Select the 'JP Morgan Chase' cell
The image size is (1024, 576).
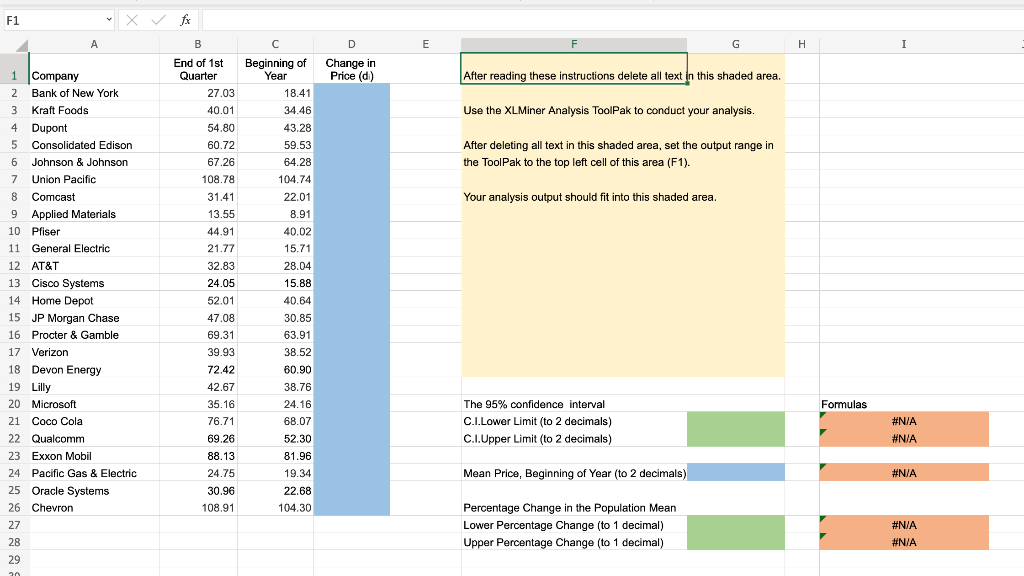pyautogui.click(x=94, y=318)
